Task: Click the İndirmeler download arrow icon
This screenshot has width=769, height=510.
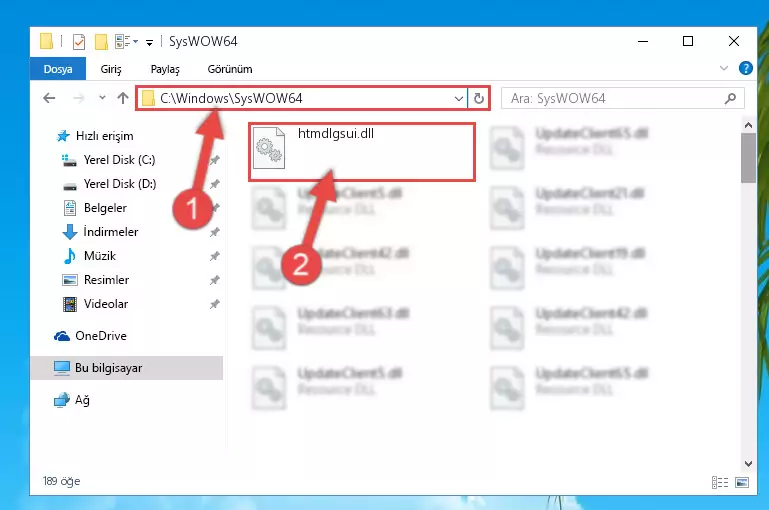Action: pos(70,232)
